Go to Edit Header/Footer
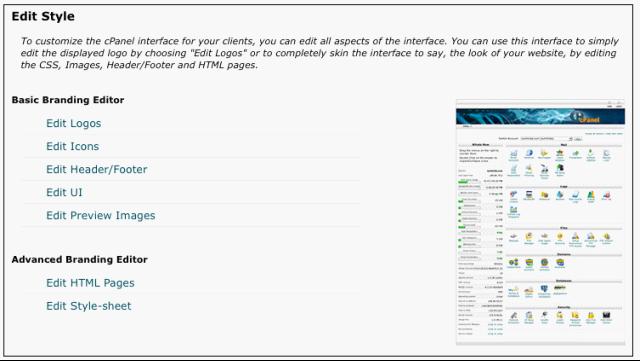This screenshot has height=361, width=640. click(97, 169)
